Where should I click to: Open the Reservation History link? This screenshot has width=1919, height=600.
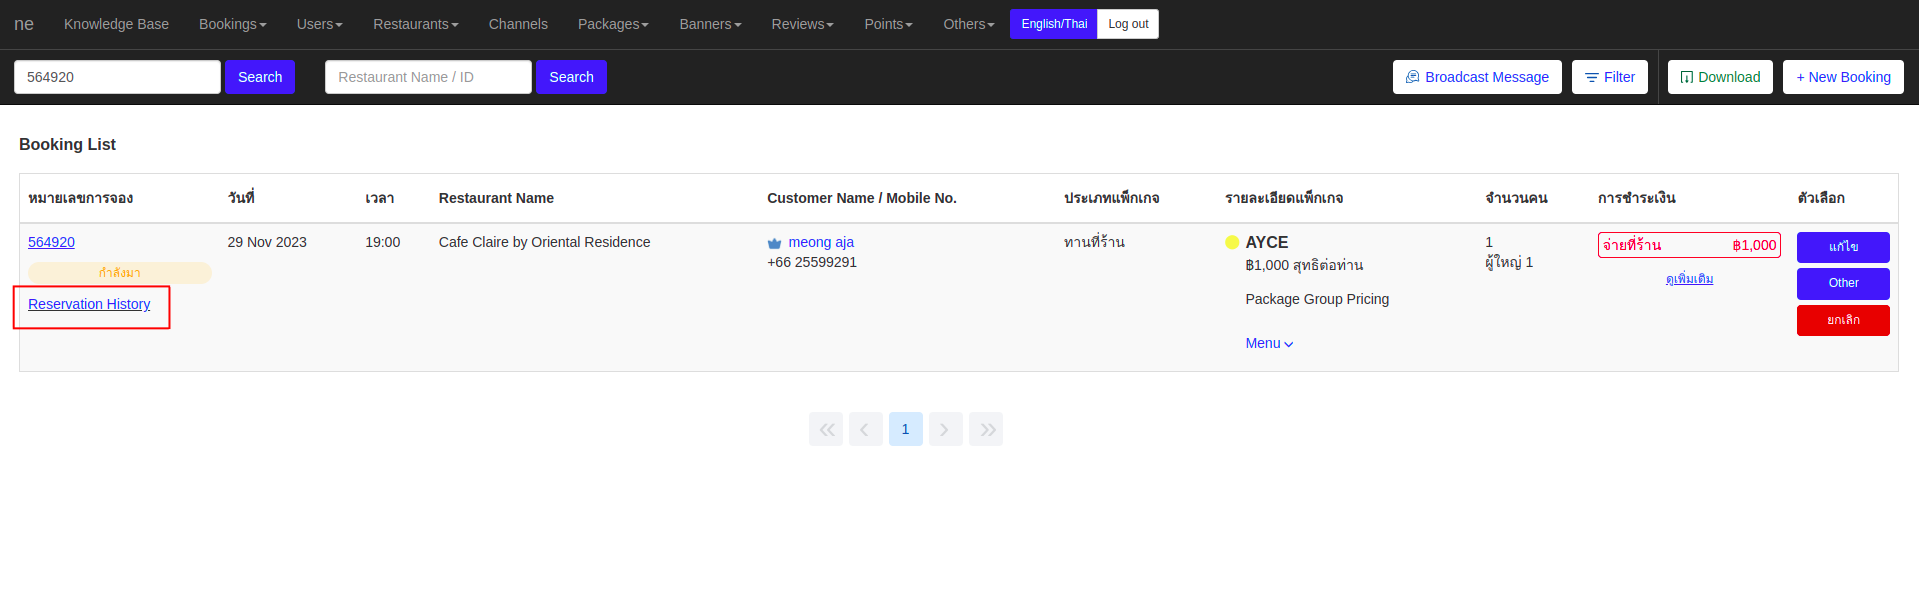(x=89, y=304)
